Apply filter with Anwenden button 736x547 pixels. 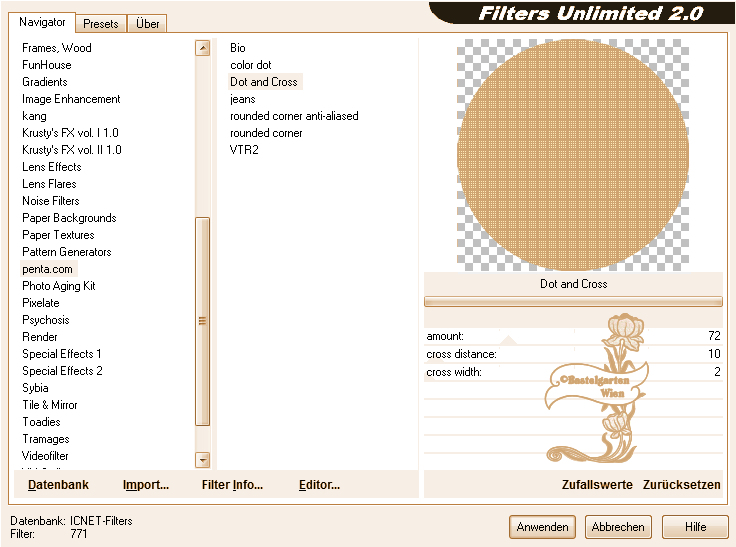pyautogui.click(x=542, y=527)
